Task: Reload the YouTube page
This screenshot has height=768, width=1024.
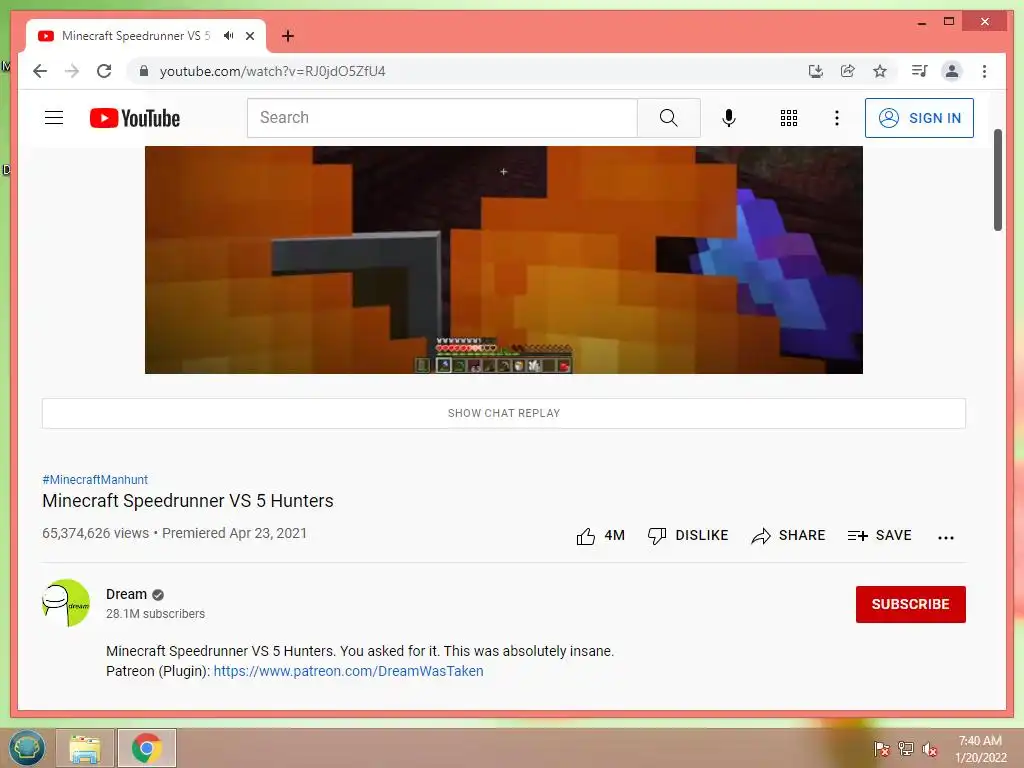Action: click(x=104, y=71)
